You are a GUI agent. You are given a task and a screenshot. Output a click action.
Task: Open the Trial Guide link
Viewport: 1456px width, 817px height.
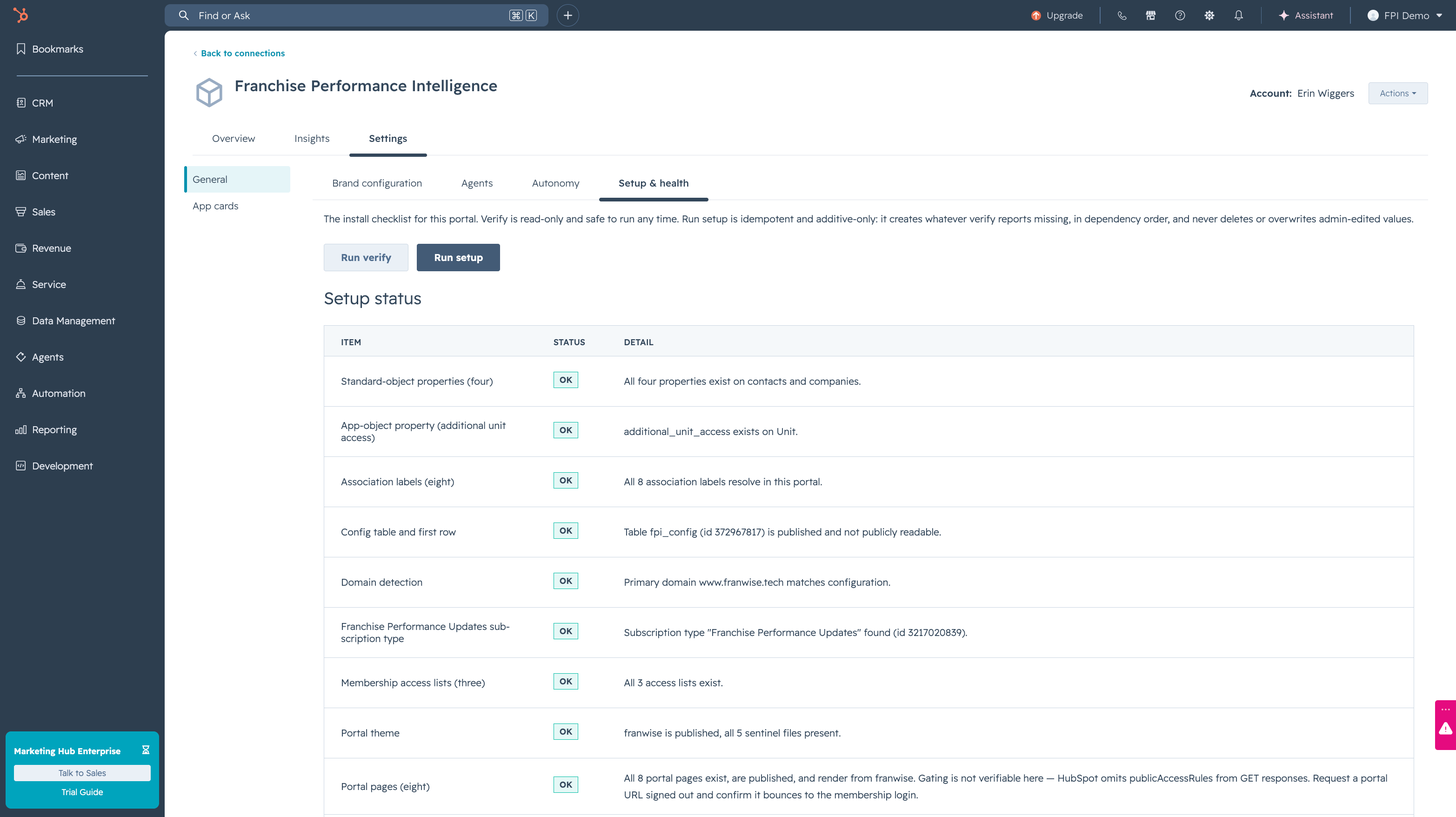point(82,792)
